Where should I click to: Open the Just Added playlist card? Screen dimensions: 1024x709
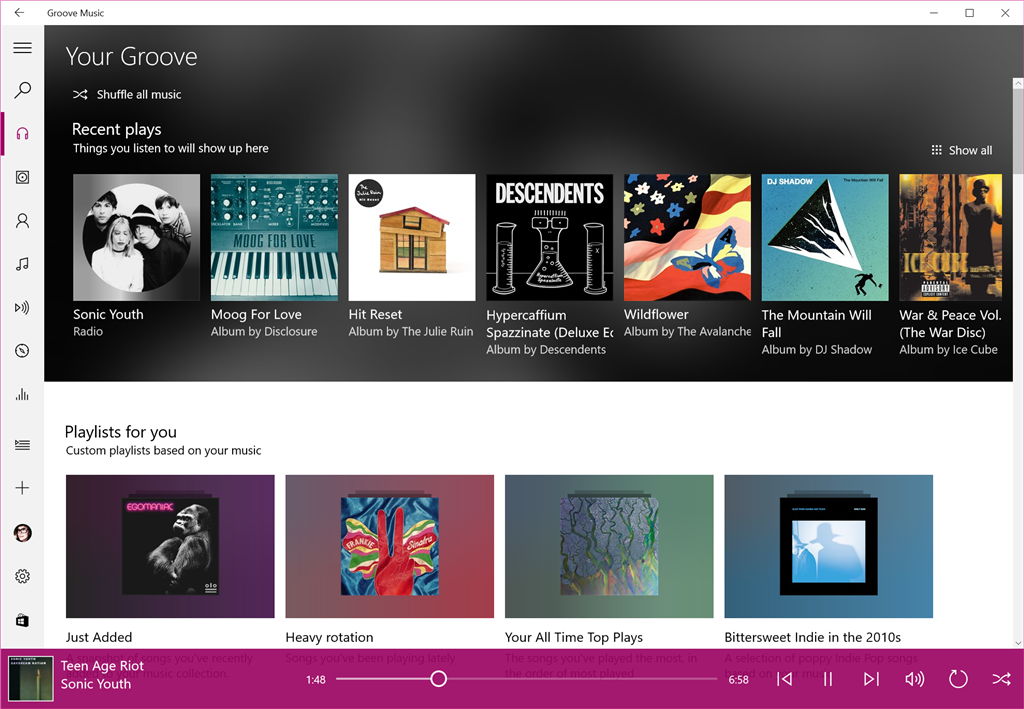tap(170, 546)
